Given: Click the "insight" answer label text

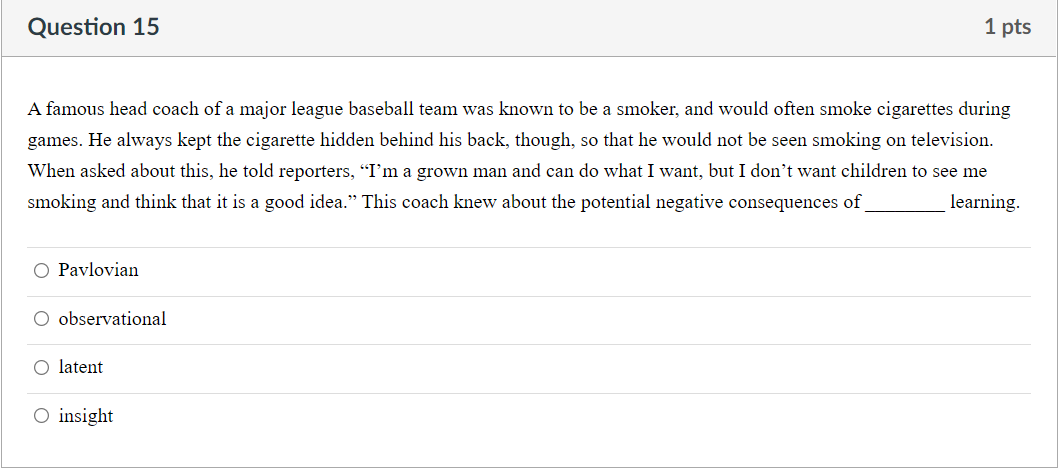Looking at the screenshot, I should (x=86, y=416).
